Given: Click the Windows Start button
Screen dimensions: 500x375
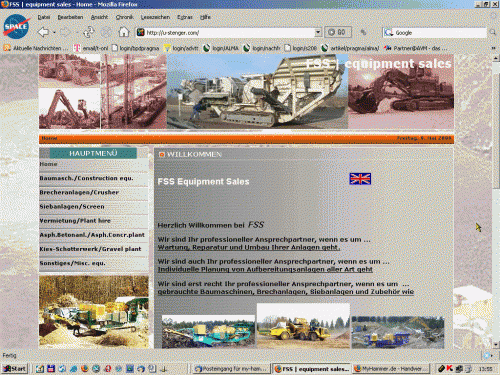Looking at the screenshot, I should click(x=14, y=369).
